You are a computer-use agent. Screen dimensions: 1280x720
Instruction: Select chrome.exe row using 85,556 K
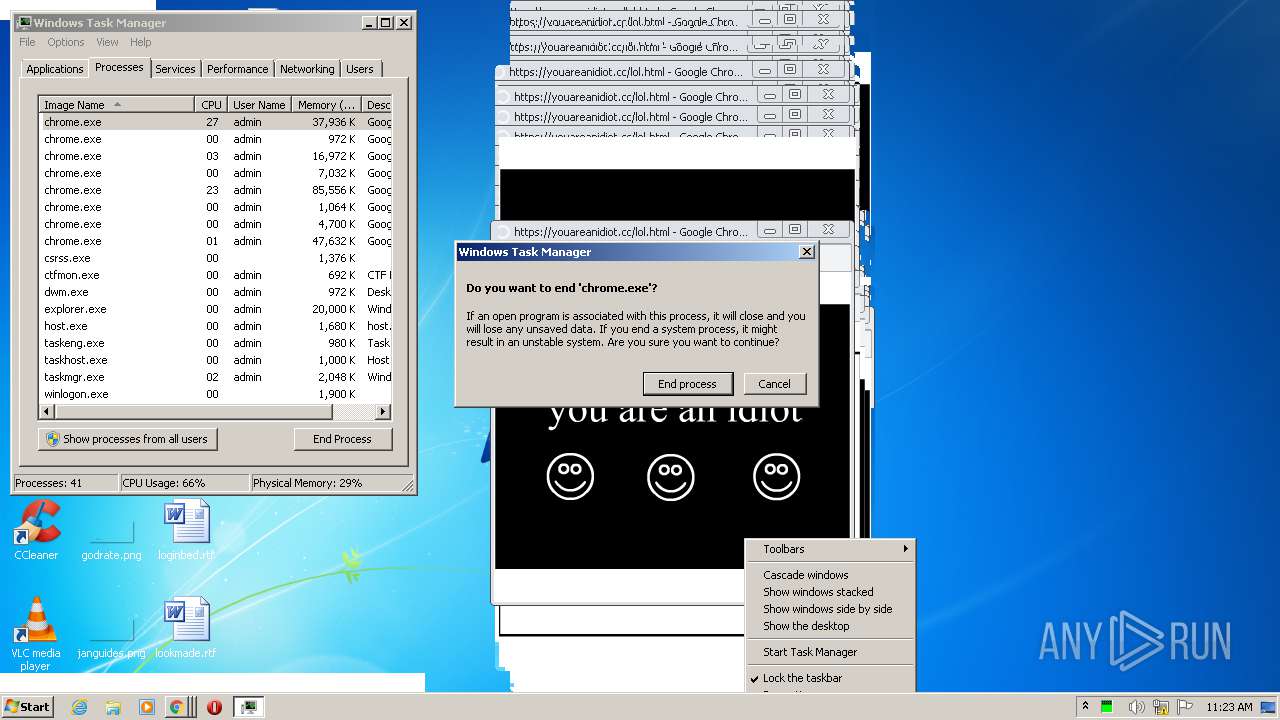pos(215,190)
